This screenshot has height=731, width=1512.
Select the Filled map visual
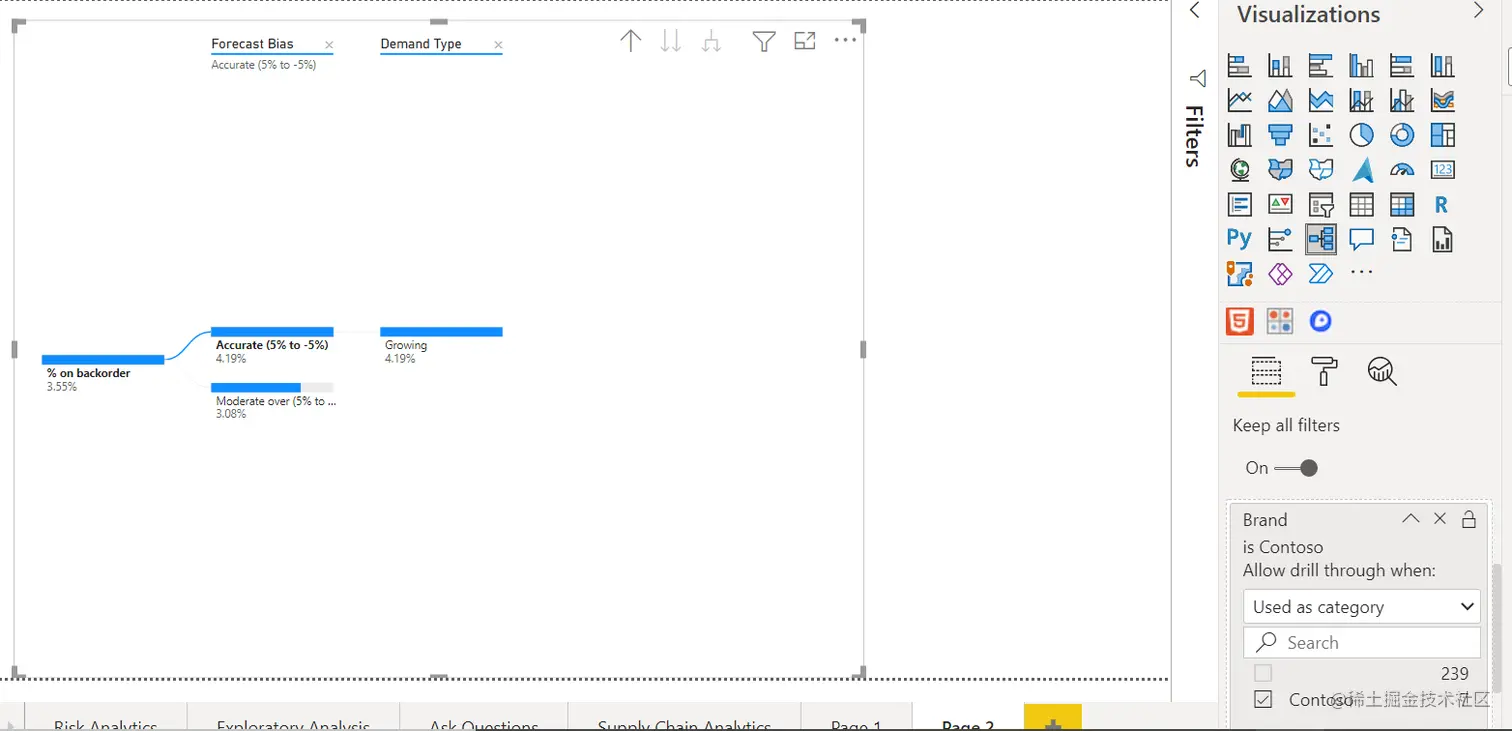click(1280, 170)
